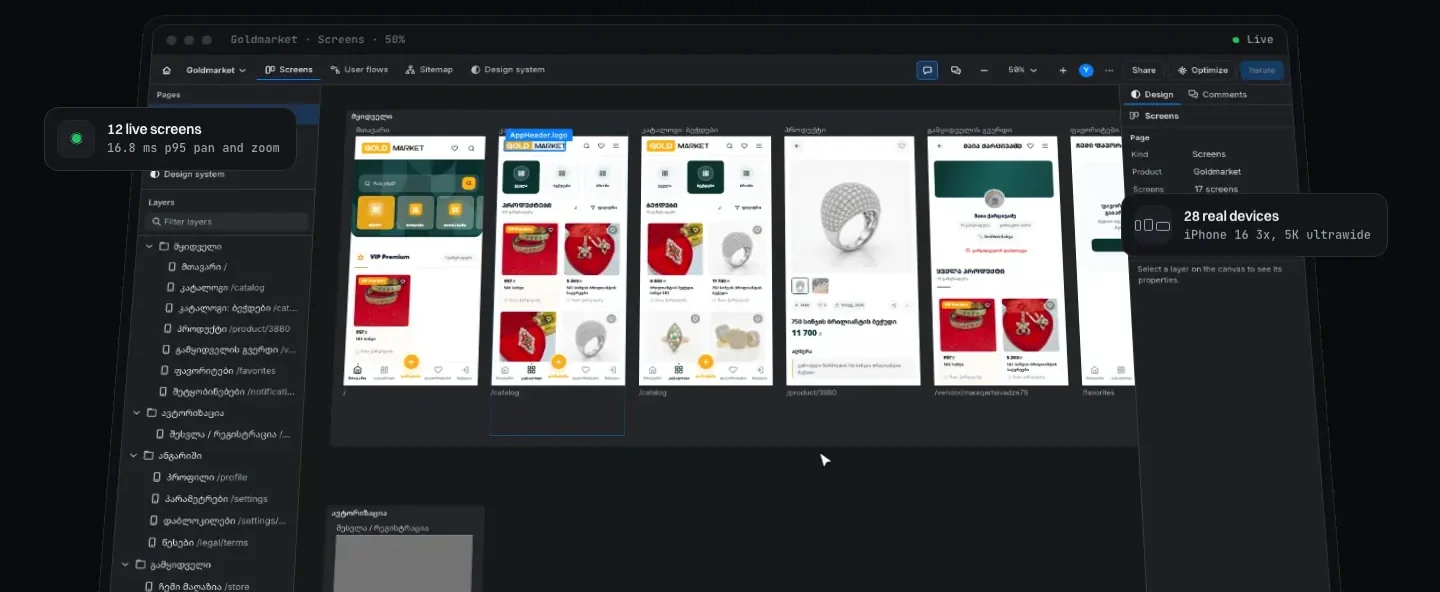Select the /notificati... layer row
The height and width of the screenshot is (592, 1440).
[225, 391]
